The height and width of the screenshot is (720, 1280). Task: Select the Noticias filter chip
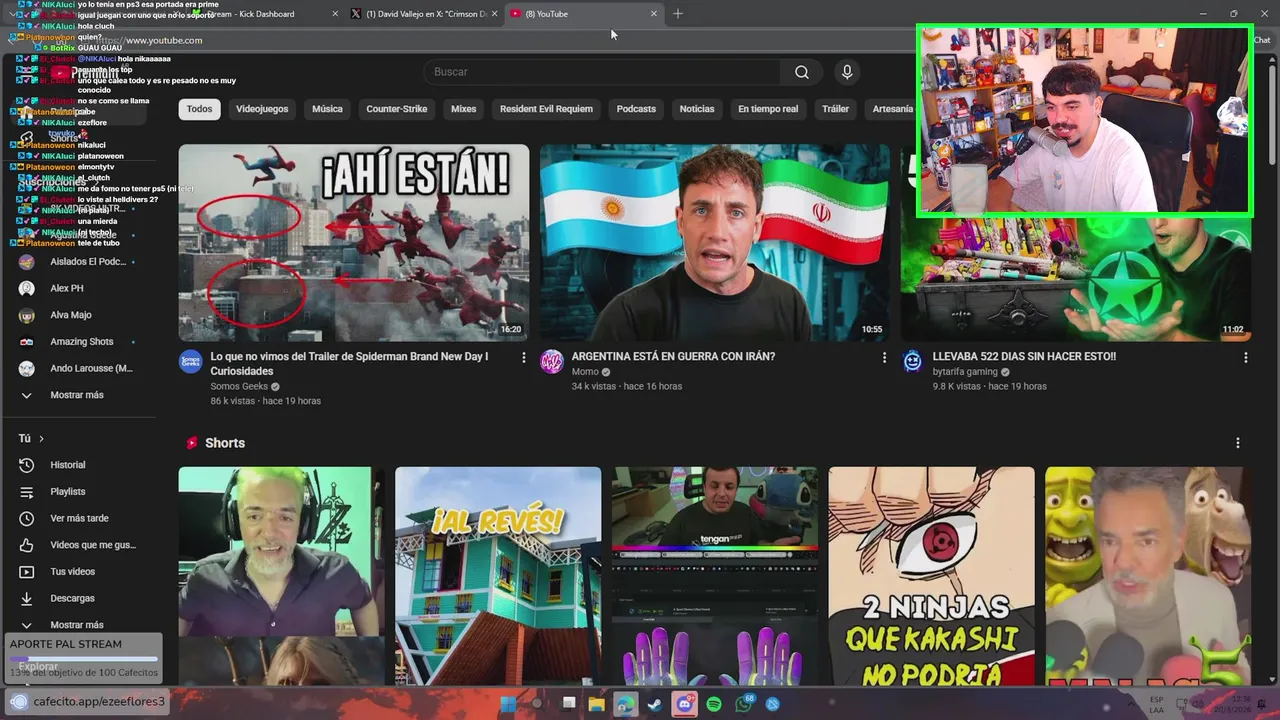tap(697, 109)
